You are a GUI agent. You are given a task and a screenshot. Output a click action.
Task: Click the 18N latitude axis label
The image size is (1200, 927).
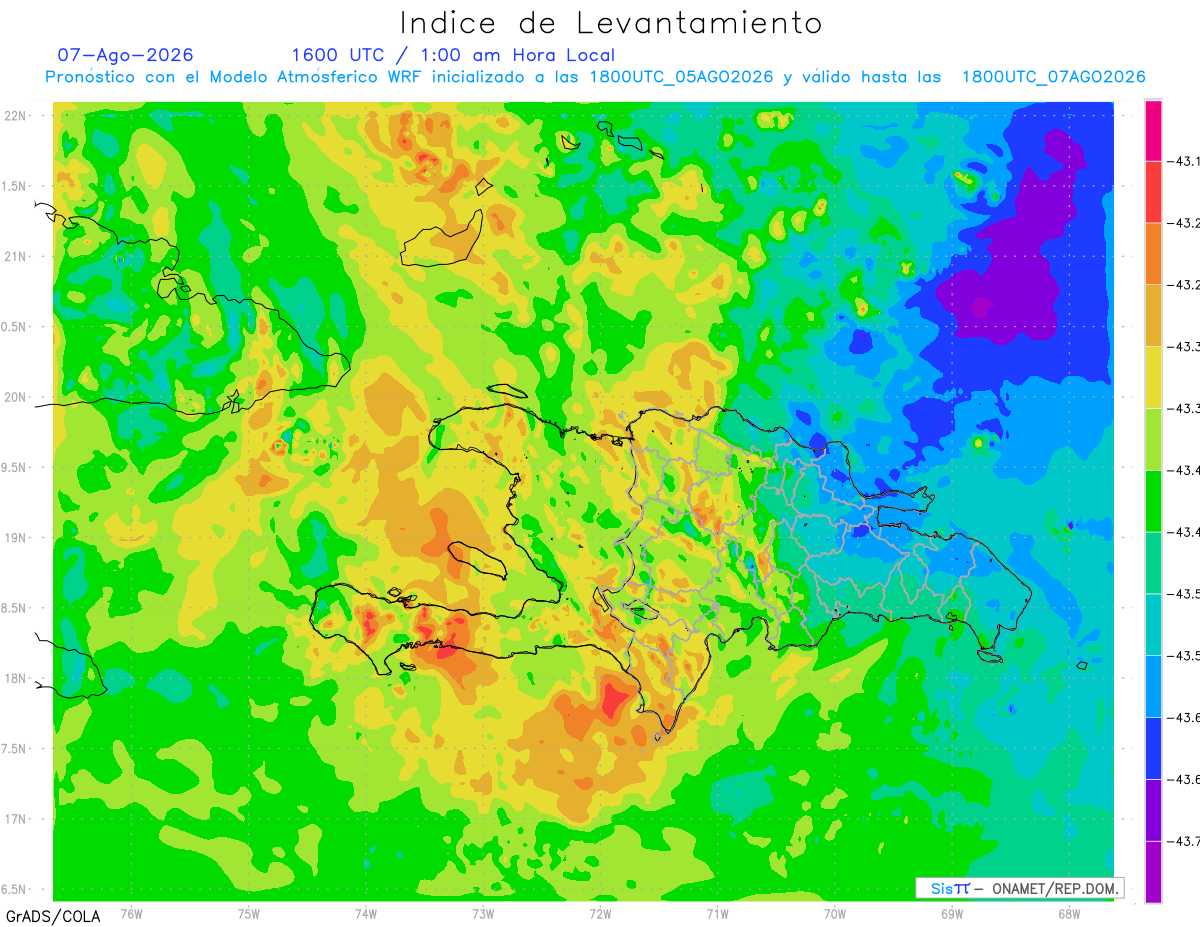click(x=17, y=678)
